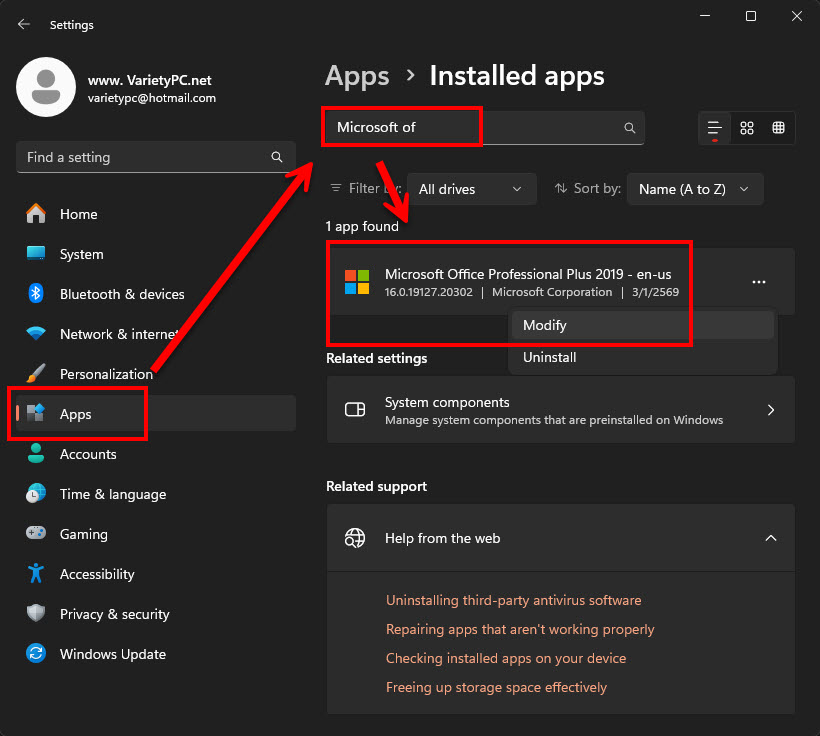Click the Network wifi icon
820x736 pixels.
[x=36, y=334]
